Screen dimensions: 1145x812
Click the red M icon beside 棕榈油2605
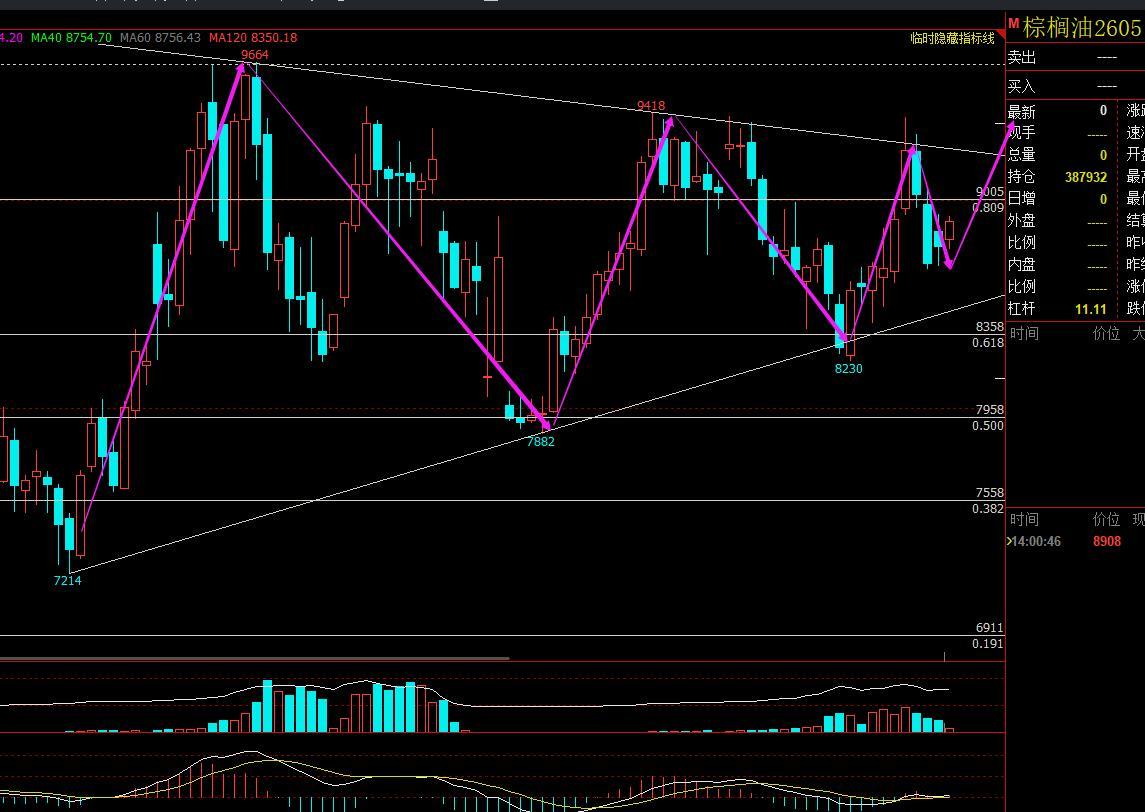(x=1014, y=25)
